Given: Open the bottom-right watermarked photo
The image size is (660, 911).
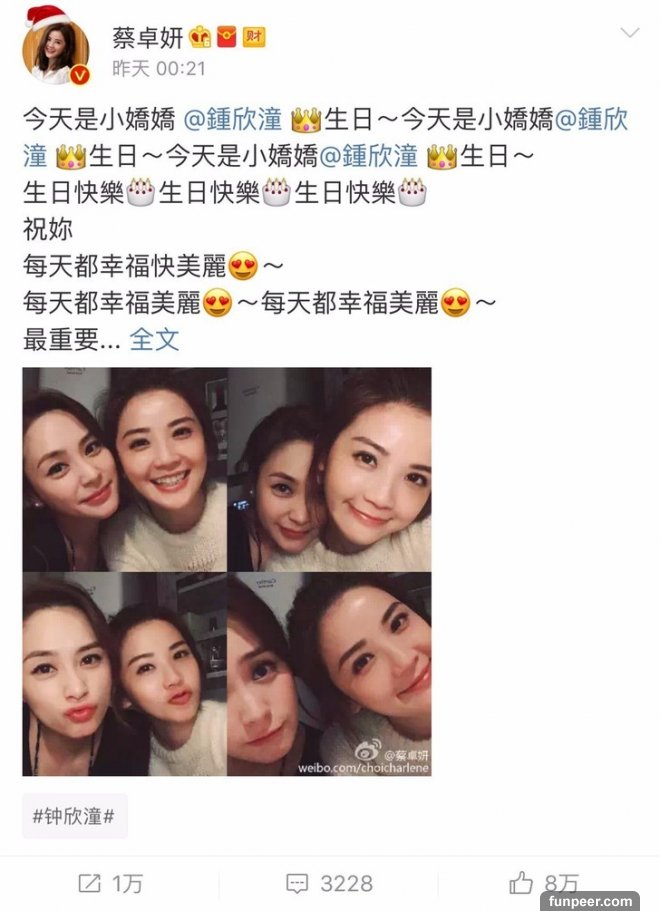Looking at the screenshot, I should pos(329,674).
